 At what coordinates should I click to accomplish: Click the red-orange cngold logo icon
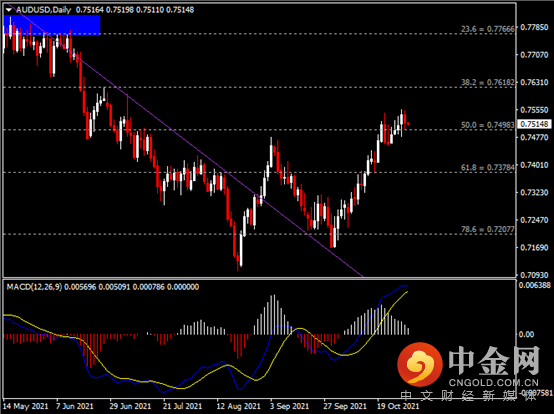pyautogui.click(x=420, y=364)
